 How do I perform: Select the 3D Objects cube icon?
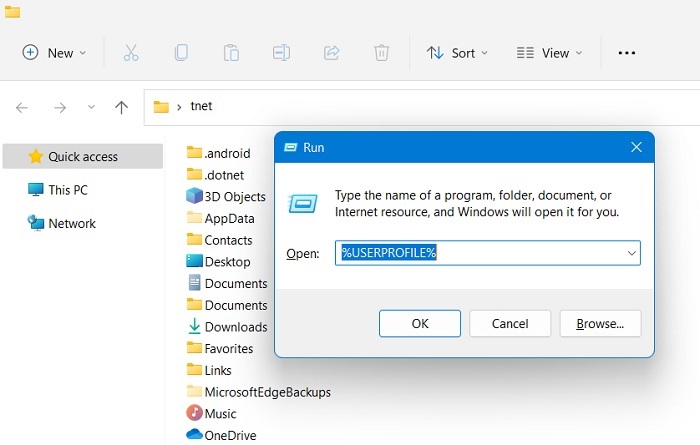(x=194, y=196)
